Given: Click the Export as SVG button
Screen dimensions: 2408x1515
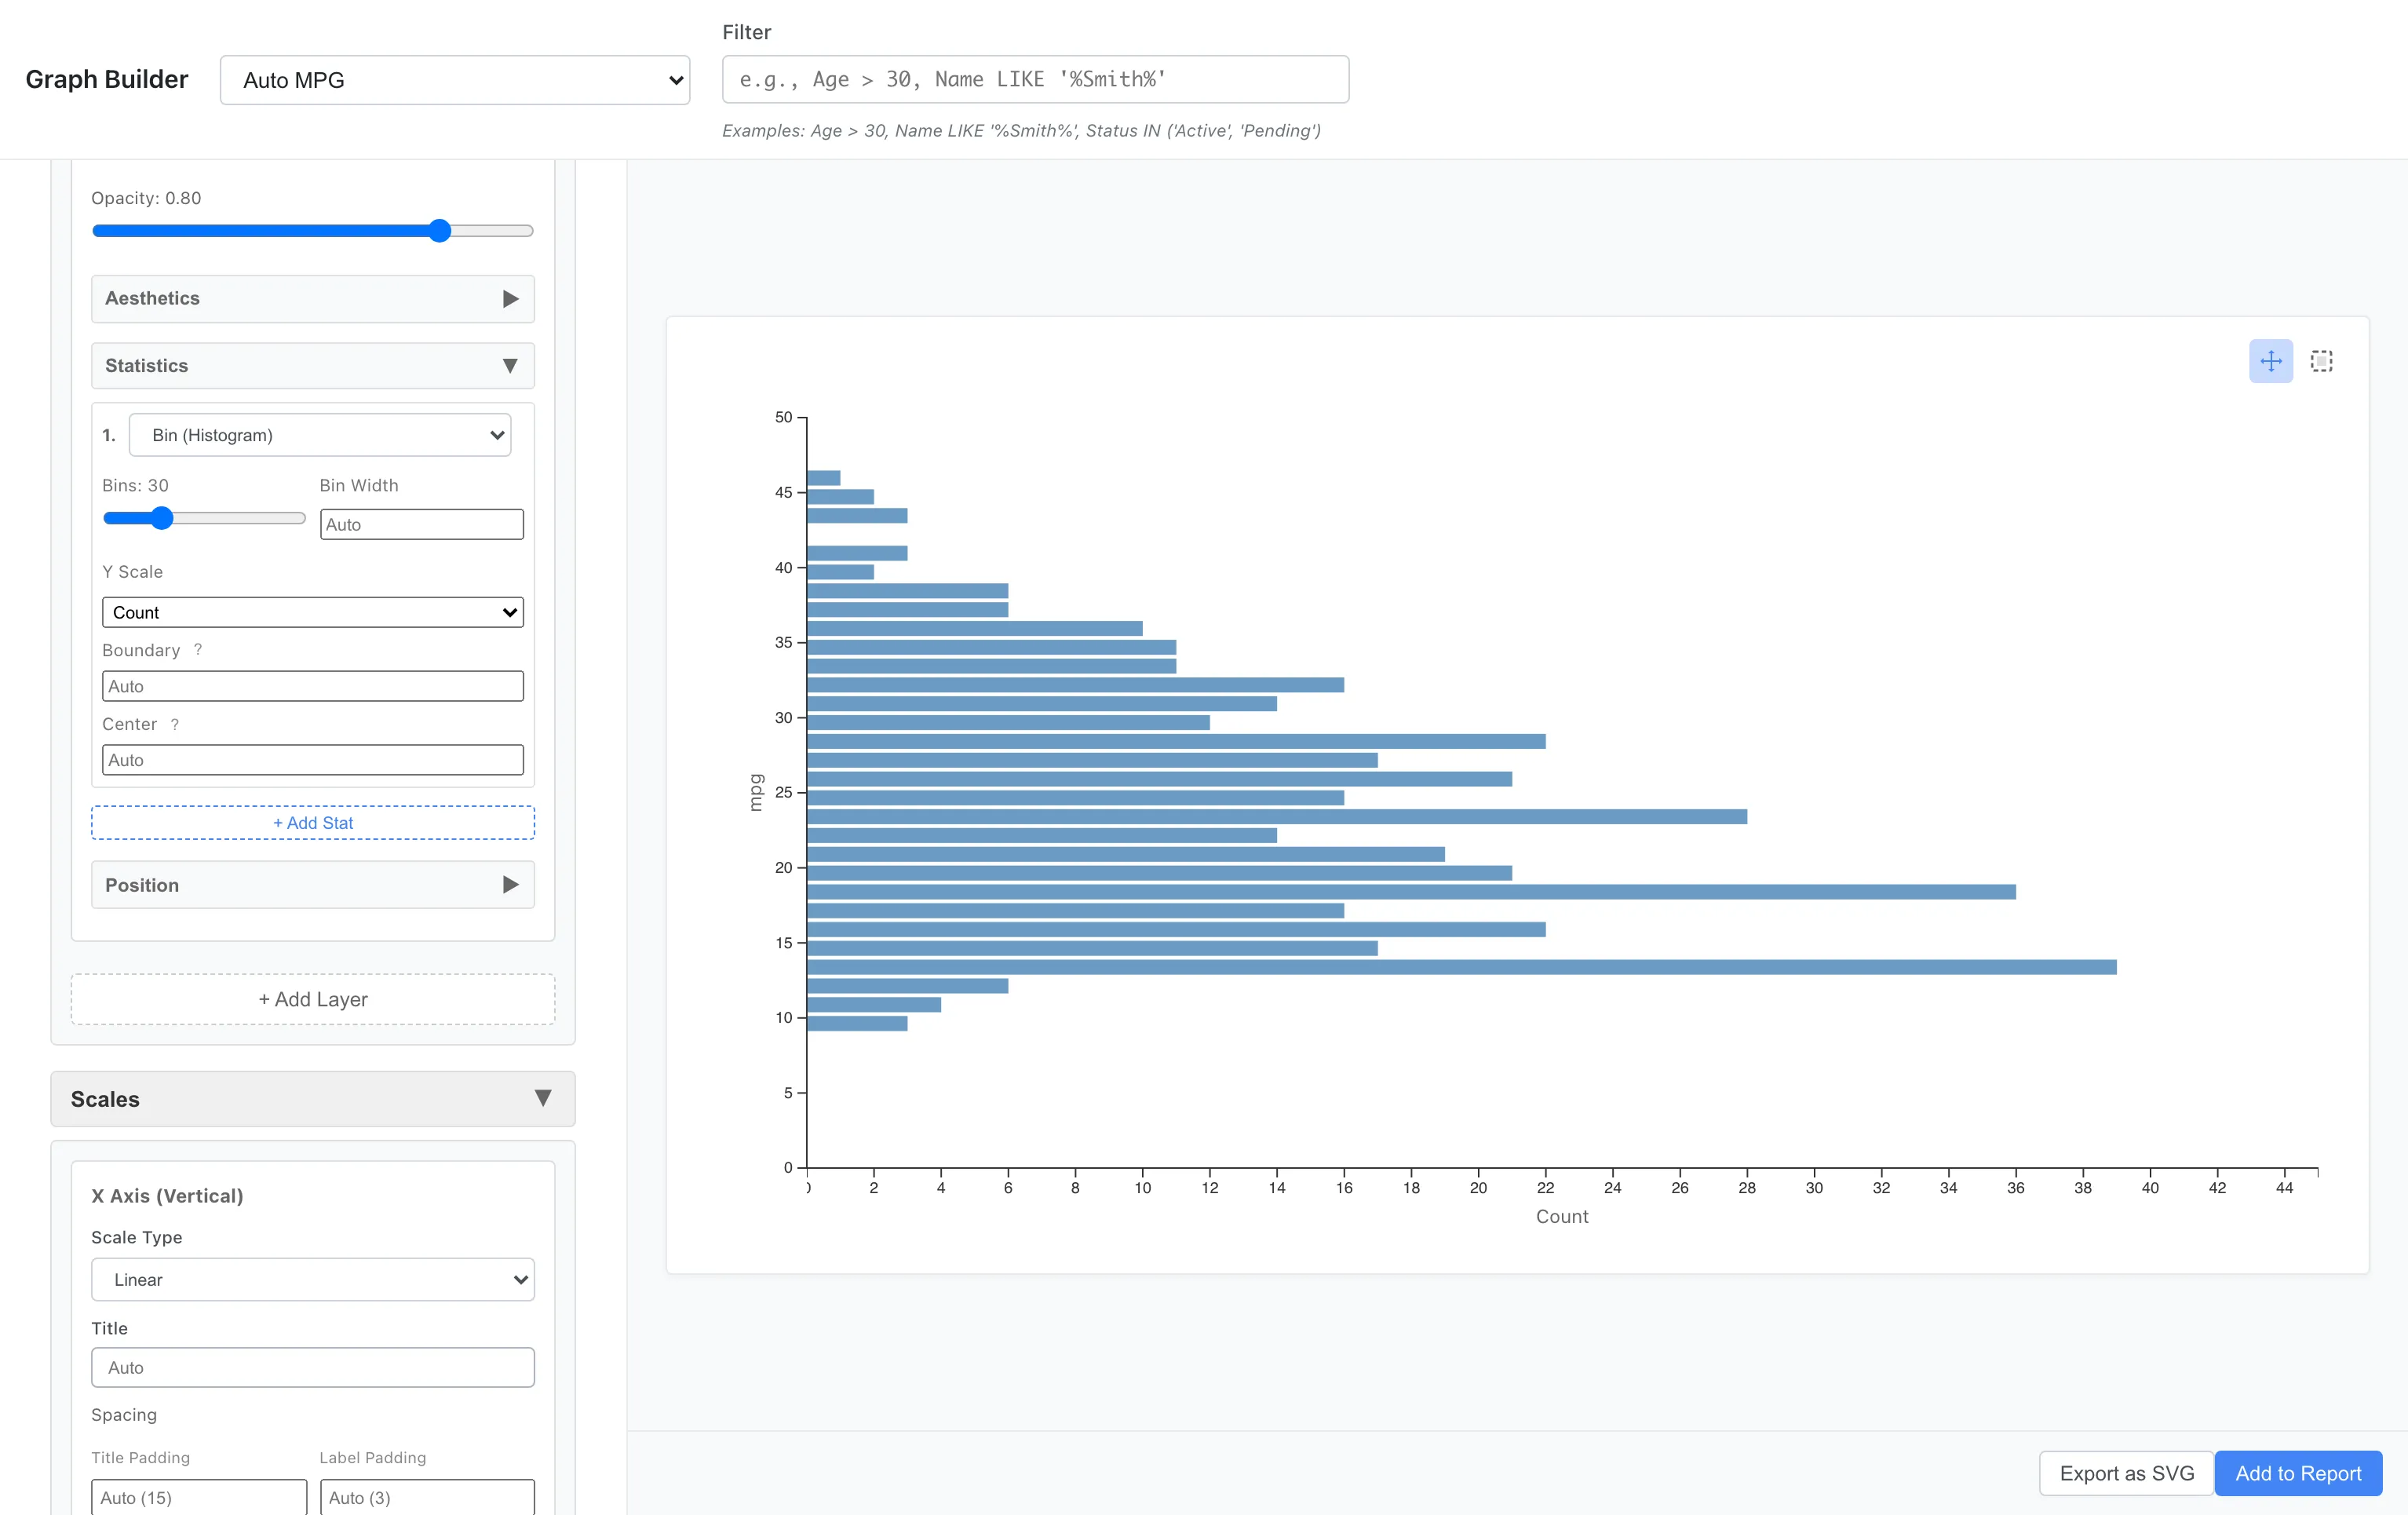Looking at the screenshot, I should tap(2125, 1473).
